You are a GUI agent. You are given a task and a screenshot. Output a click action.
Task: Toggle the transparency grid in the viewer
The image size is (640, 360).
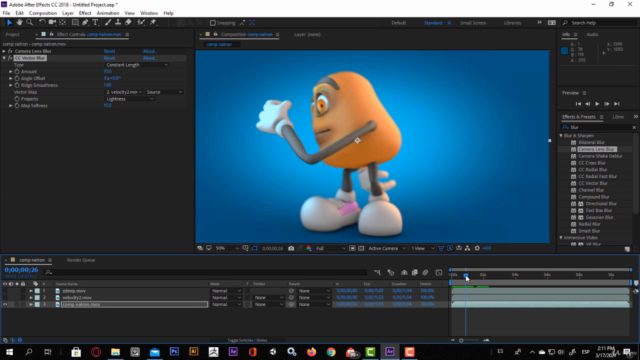point(361,248)
